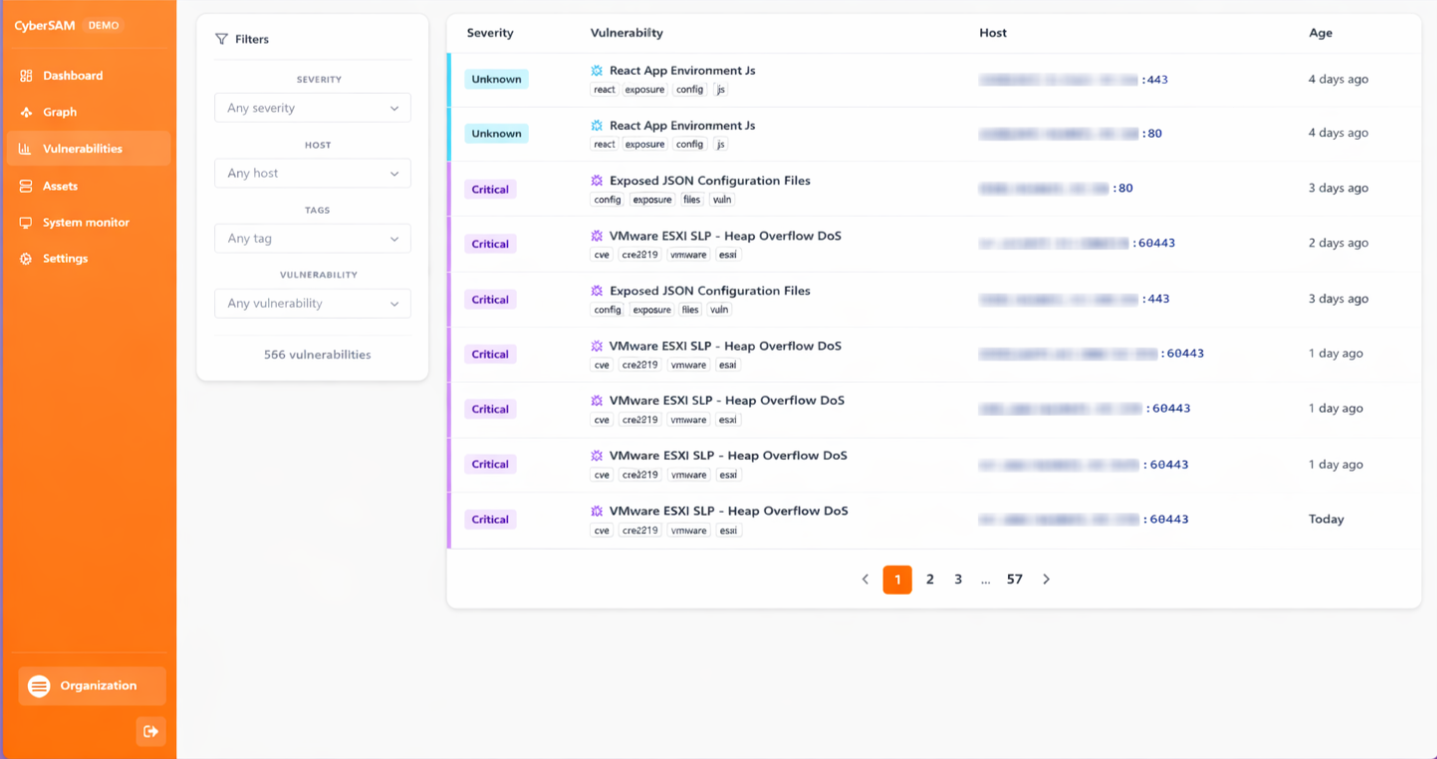Expand the Any vulnerability dropdown
This screenshot has width=1437, height=759.
pyautogui.click(x=312, y=303)
